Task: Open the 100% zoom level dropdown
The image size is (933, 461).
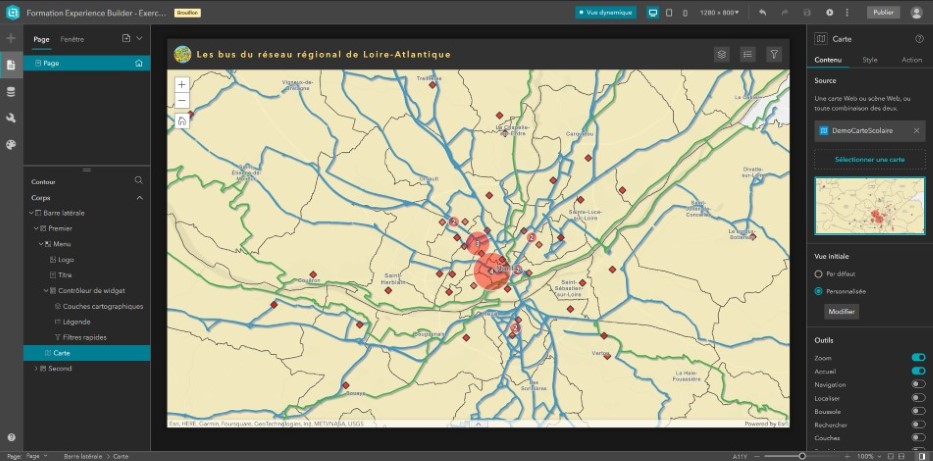Action: 869,456
